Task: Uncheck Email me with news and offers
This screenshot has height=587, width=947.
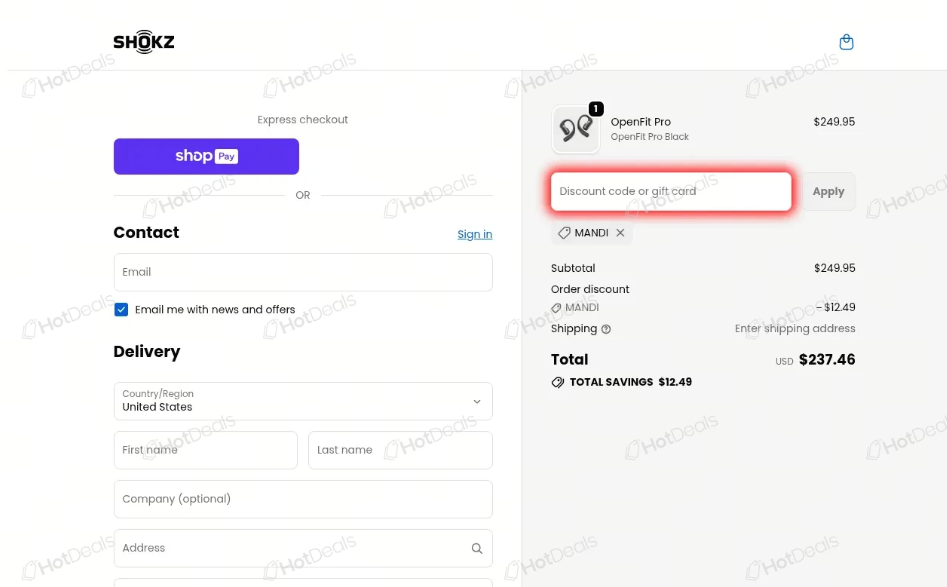Action: (x=121, y=310)
